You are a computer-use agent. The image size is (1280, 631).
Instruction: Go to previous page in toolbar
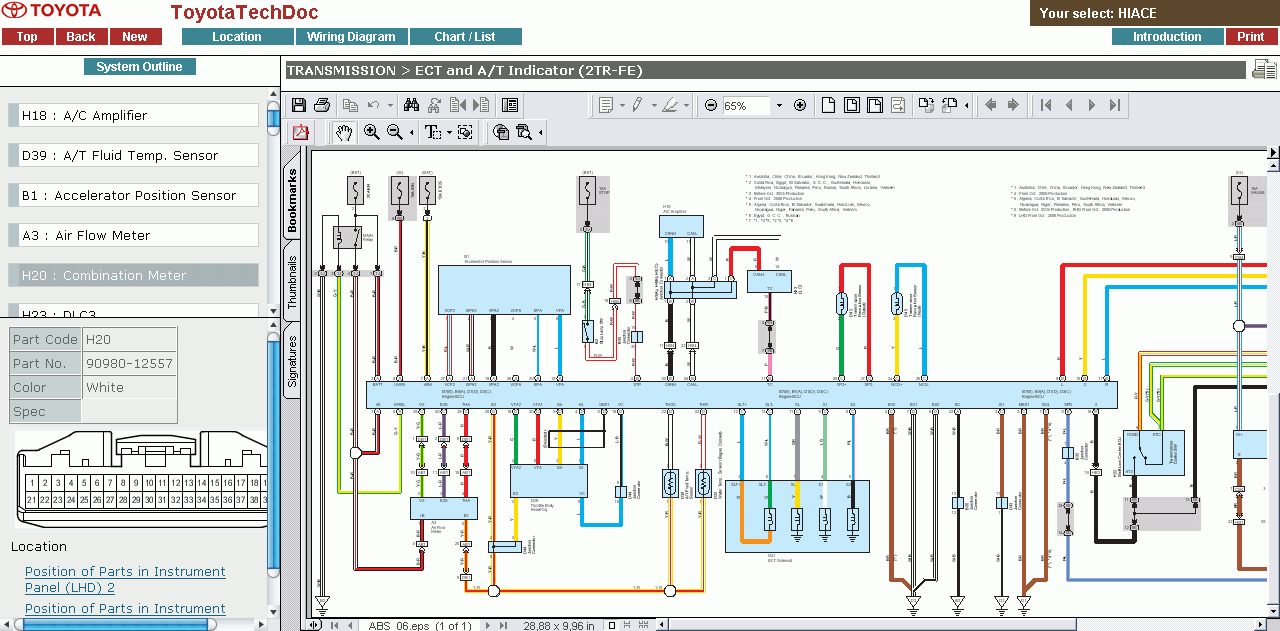coord(1069,105)
